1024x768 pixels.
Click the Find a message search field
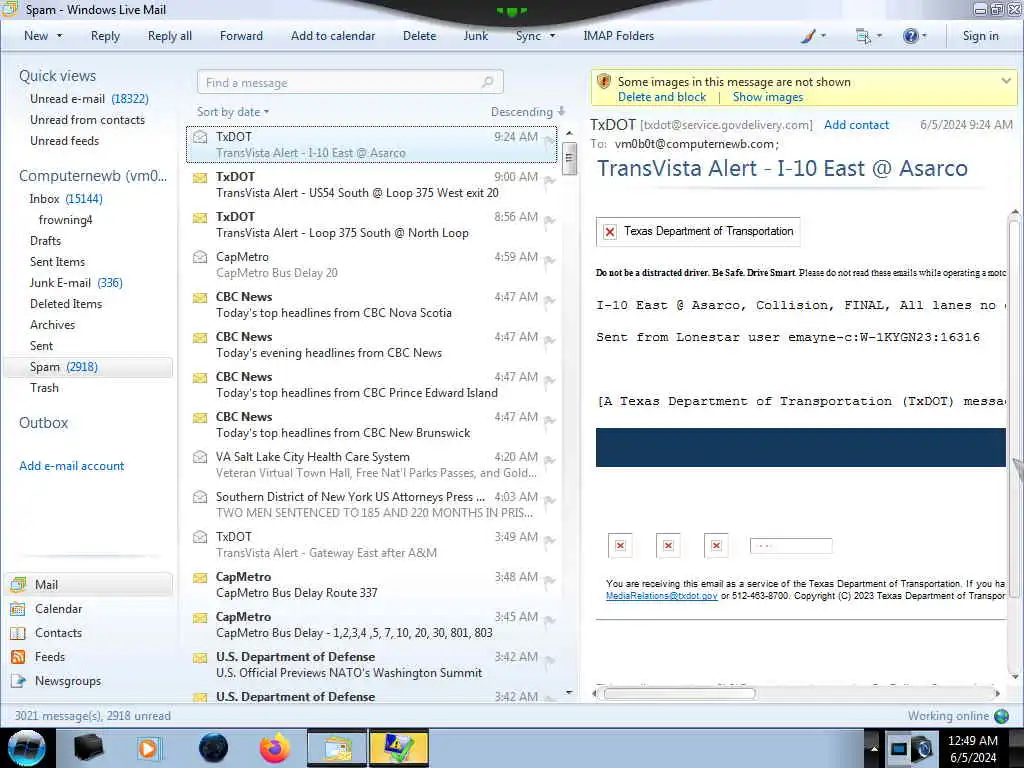pyautogui.click(x=350, y=82)
